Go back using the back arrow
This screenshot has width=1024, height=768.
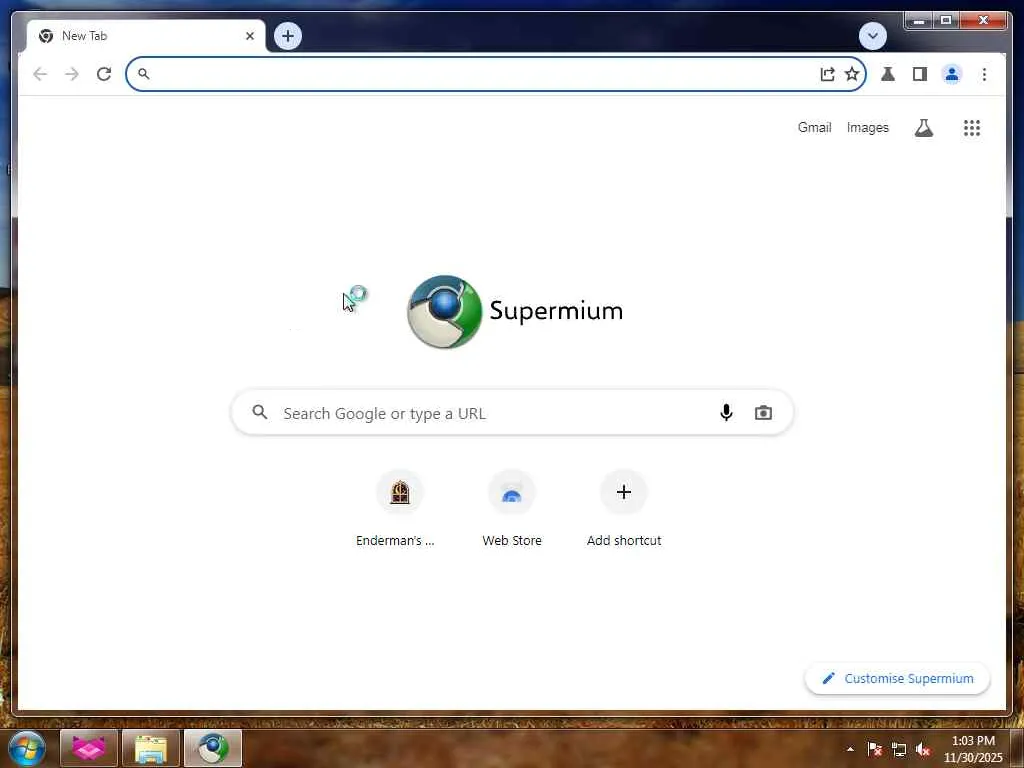[x=40, y=74]
